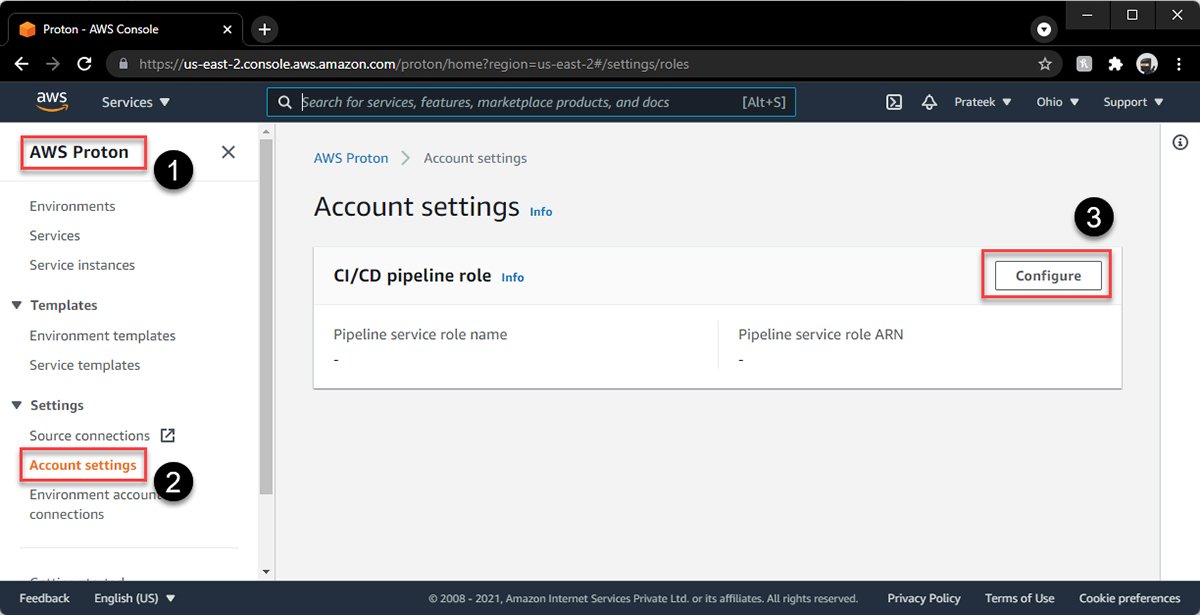Open browser extensions puzzle icon
1200x615 pixels.
pos(1116,64)
